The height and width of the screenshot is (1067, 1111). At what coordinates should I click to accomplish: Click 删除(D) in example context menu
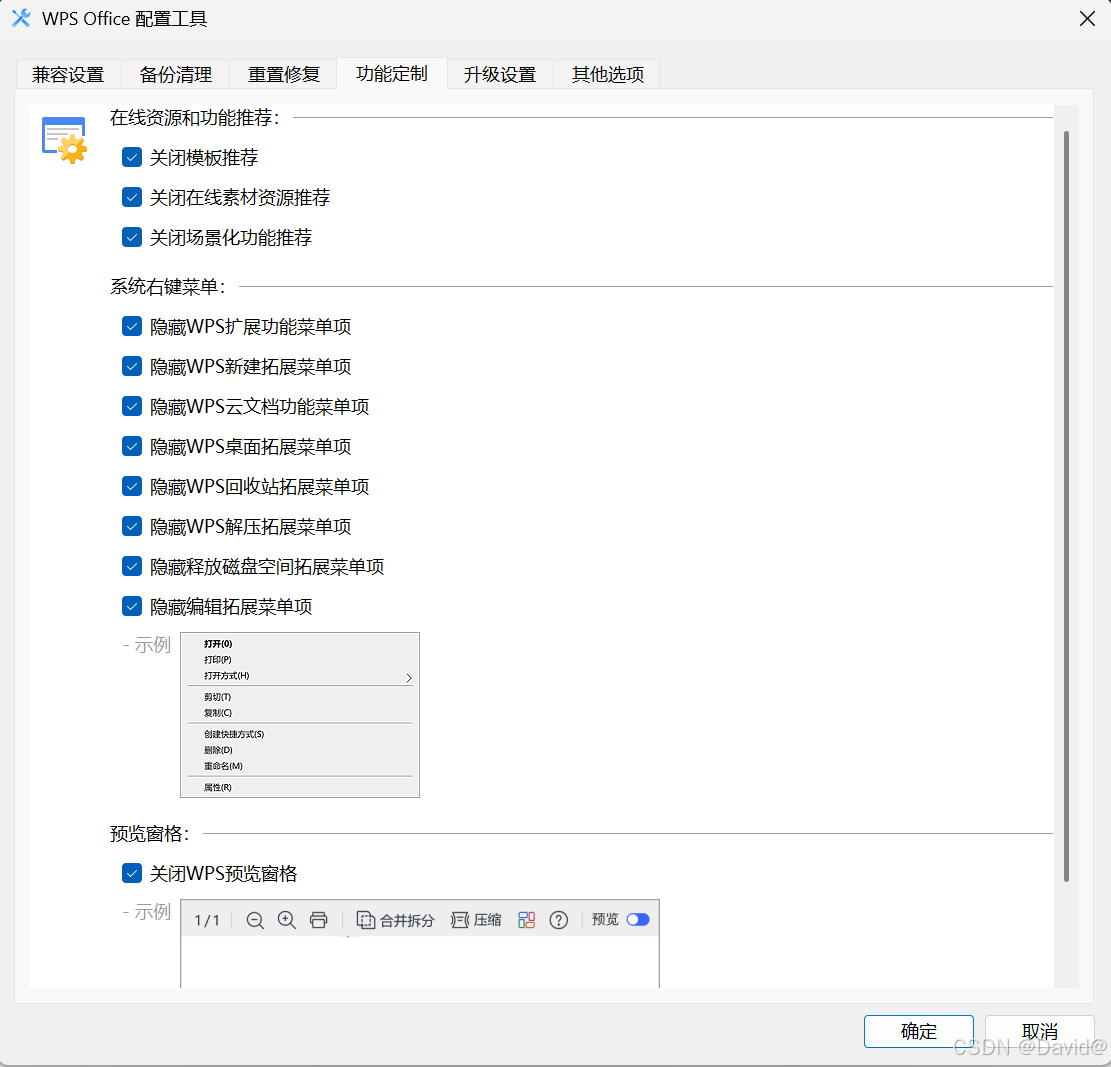pos(218,750)
